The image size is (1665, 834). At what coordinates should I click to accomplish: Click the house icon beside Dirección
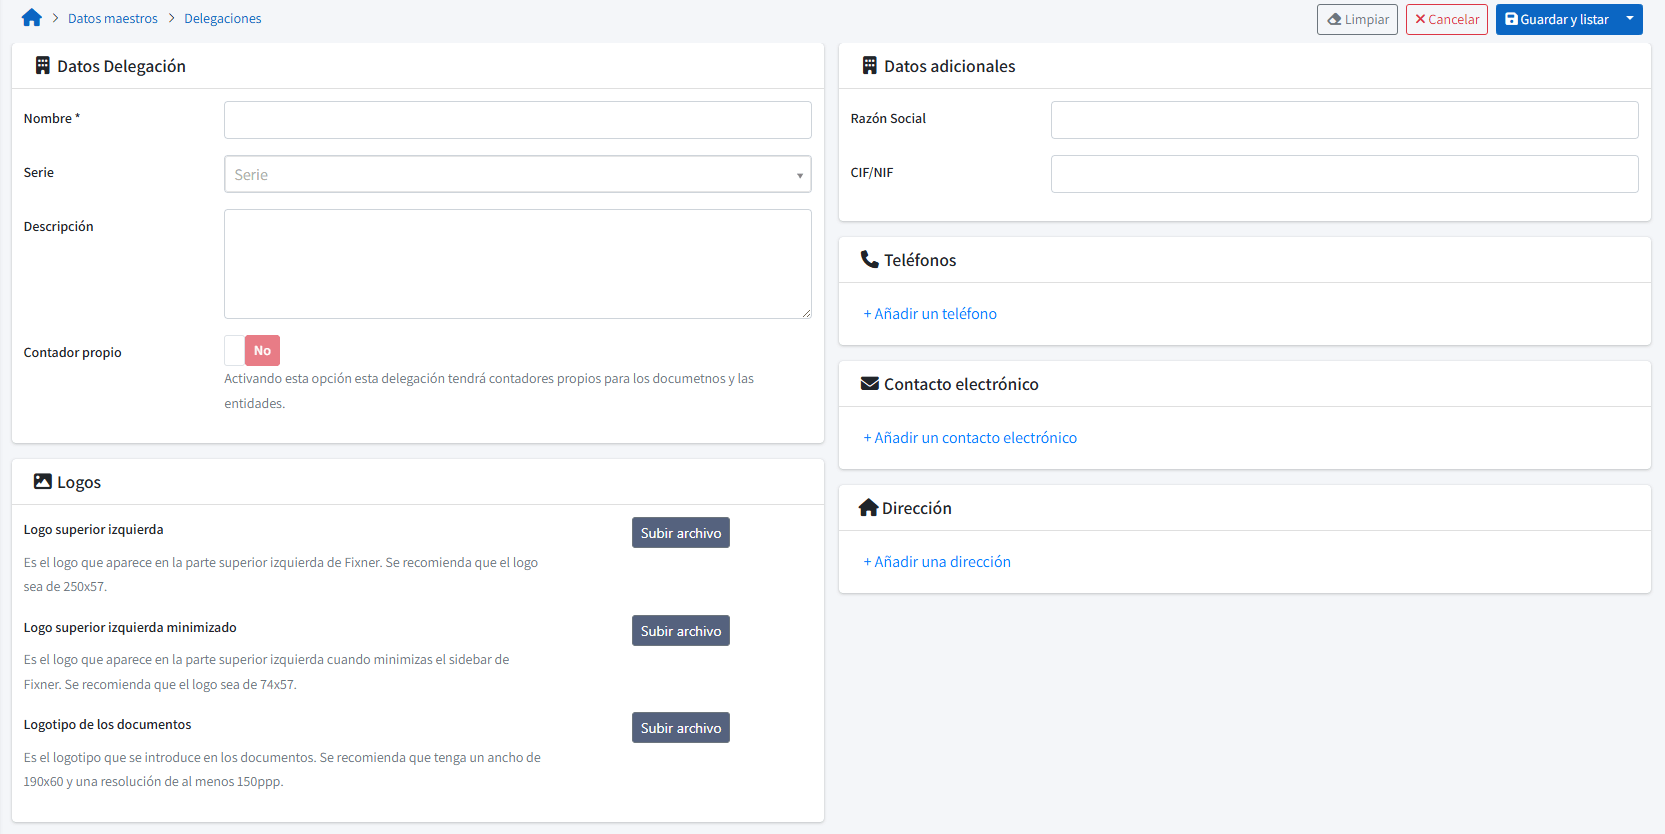868,508
